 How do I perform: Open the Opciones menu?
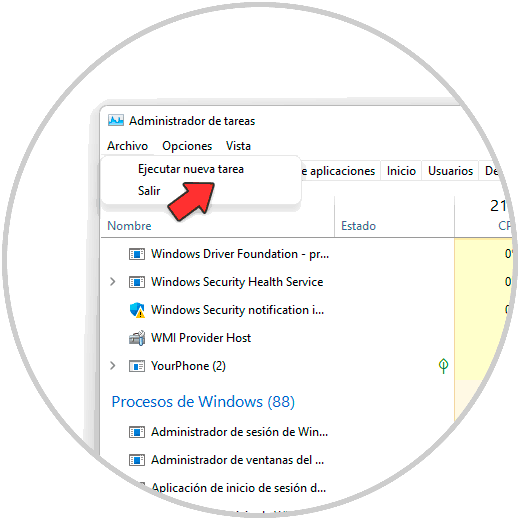click(187, 146)
